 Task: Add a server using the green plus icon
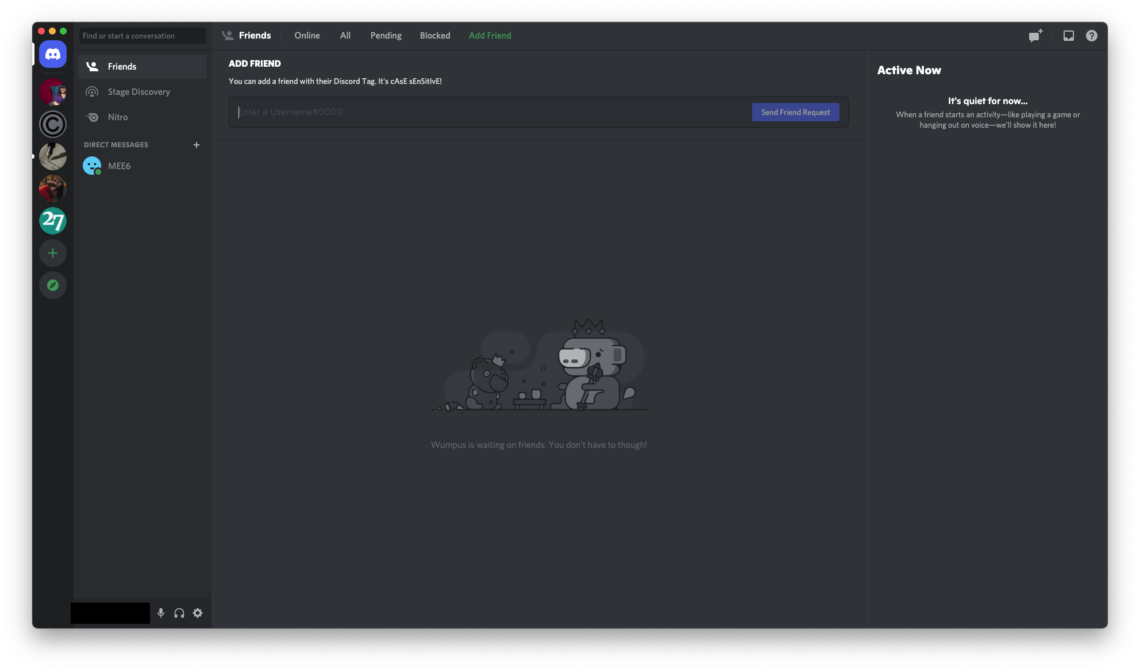(x=52, y=253)
